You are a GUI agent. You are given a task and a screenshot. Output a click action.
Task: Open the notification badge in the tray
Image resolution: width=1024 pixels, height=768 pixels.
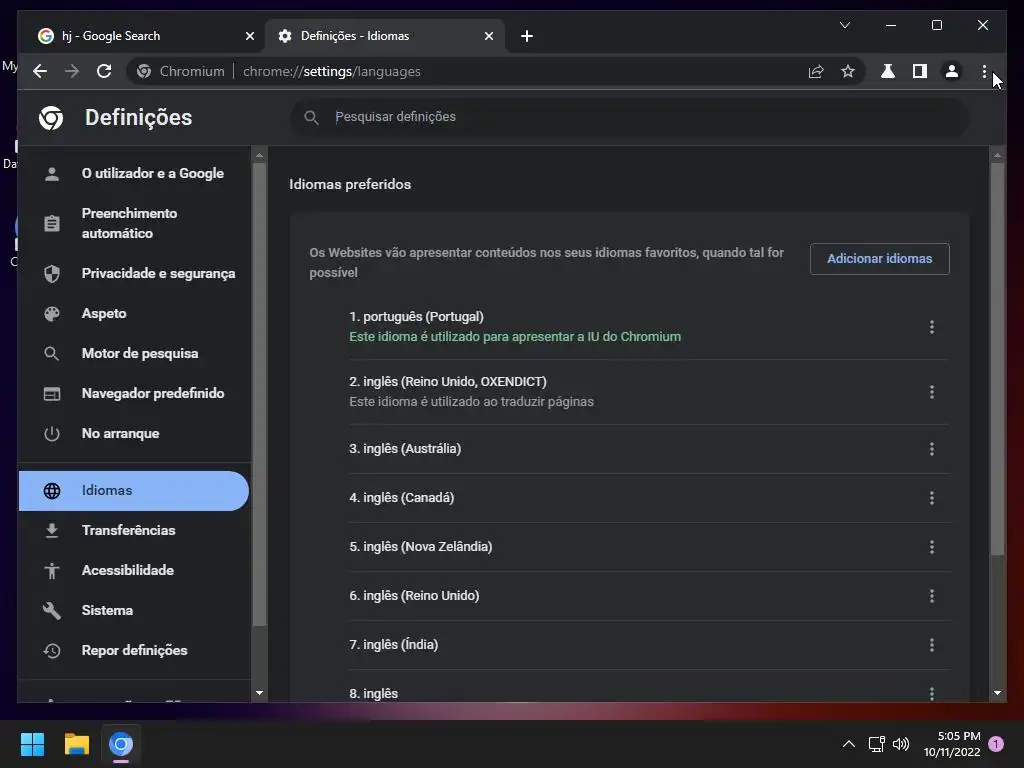point(996,744)
